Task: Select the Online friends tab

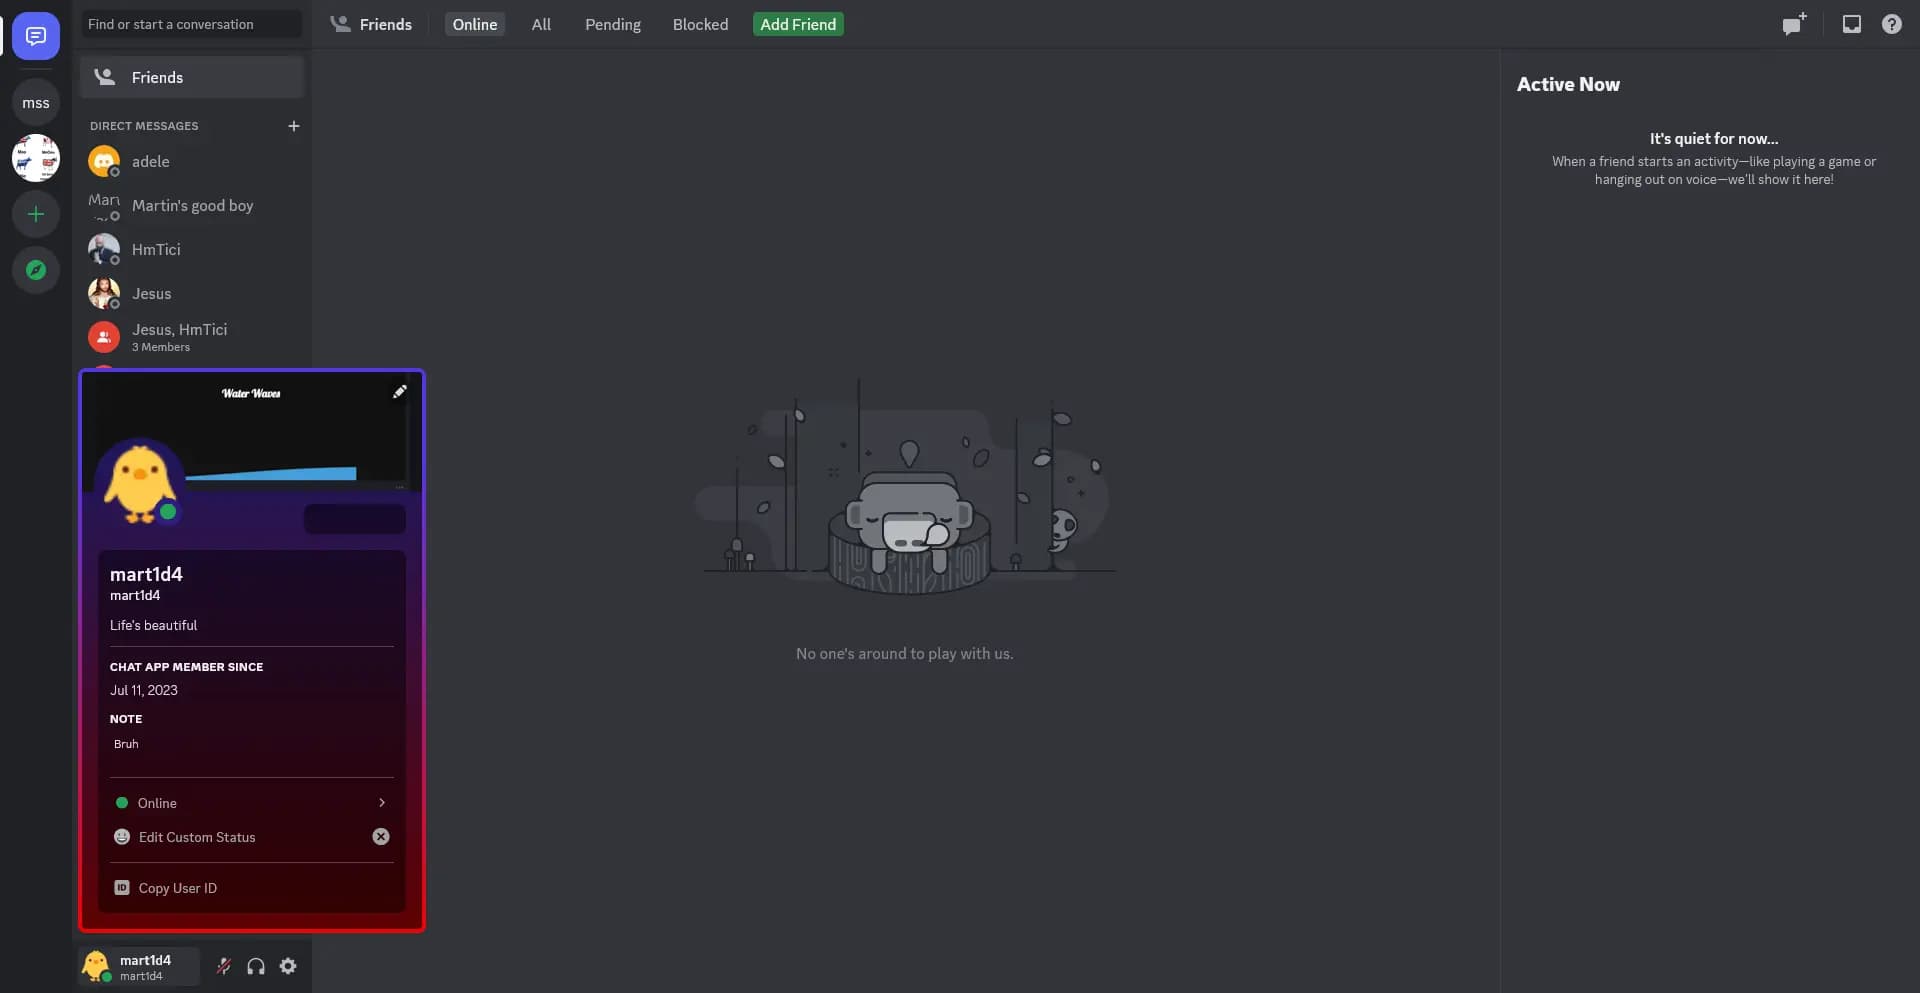Action: (474, 24)
